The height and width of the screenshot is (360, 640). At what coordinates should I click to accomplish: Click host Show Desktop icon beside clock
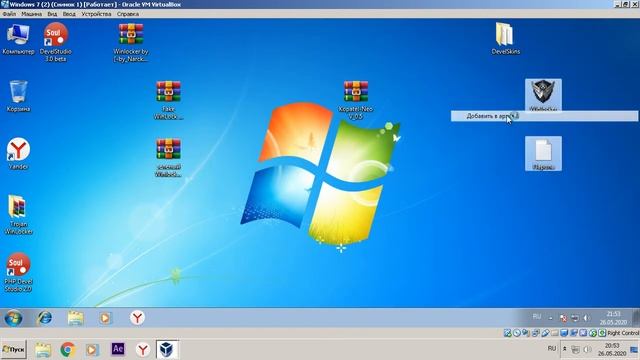point(634,350)
